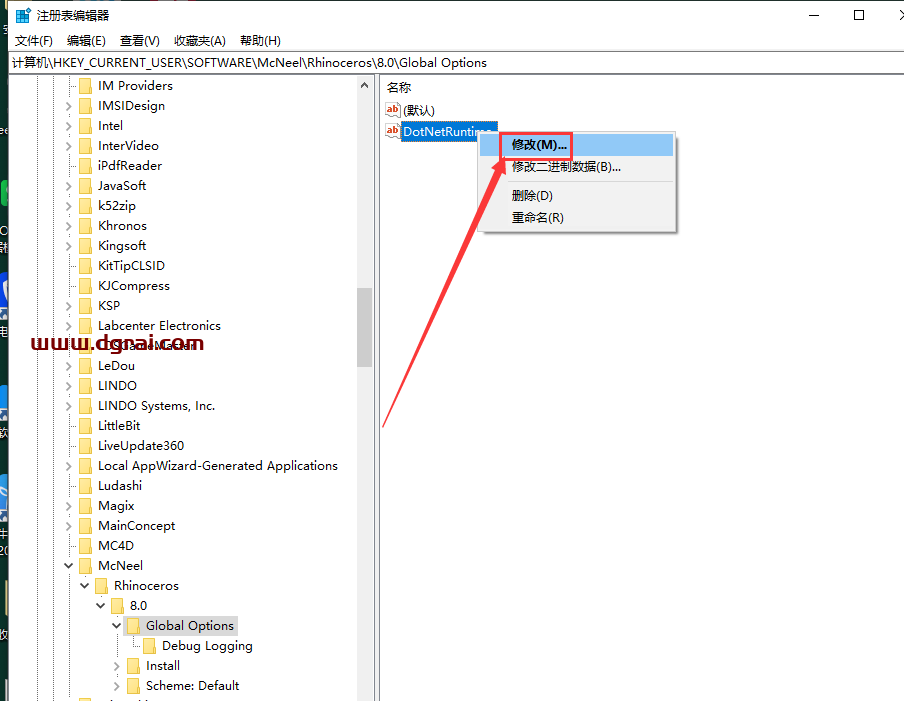Click the tree scrollbar up arrow
The width and height of the screenshot is (904, 701).
coord(364,85)
